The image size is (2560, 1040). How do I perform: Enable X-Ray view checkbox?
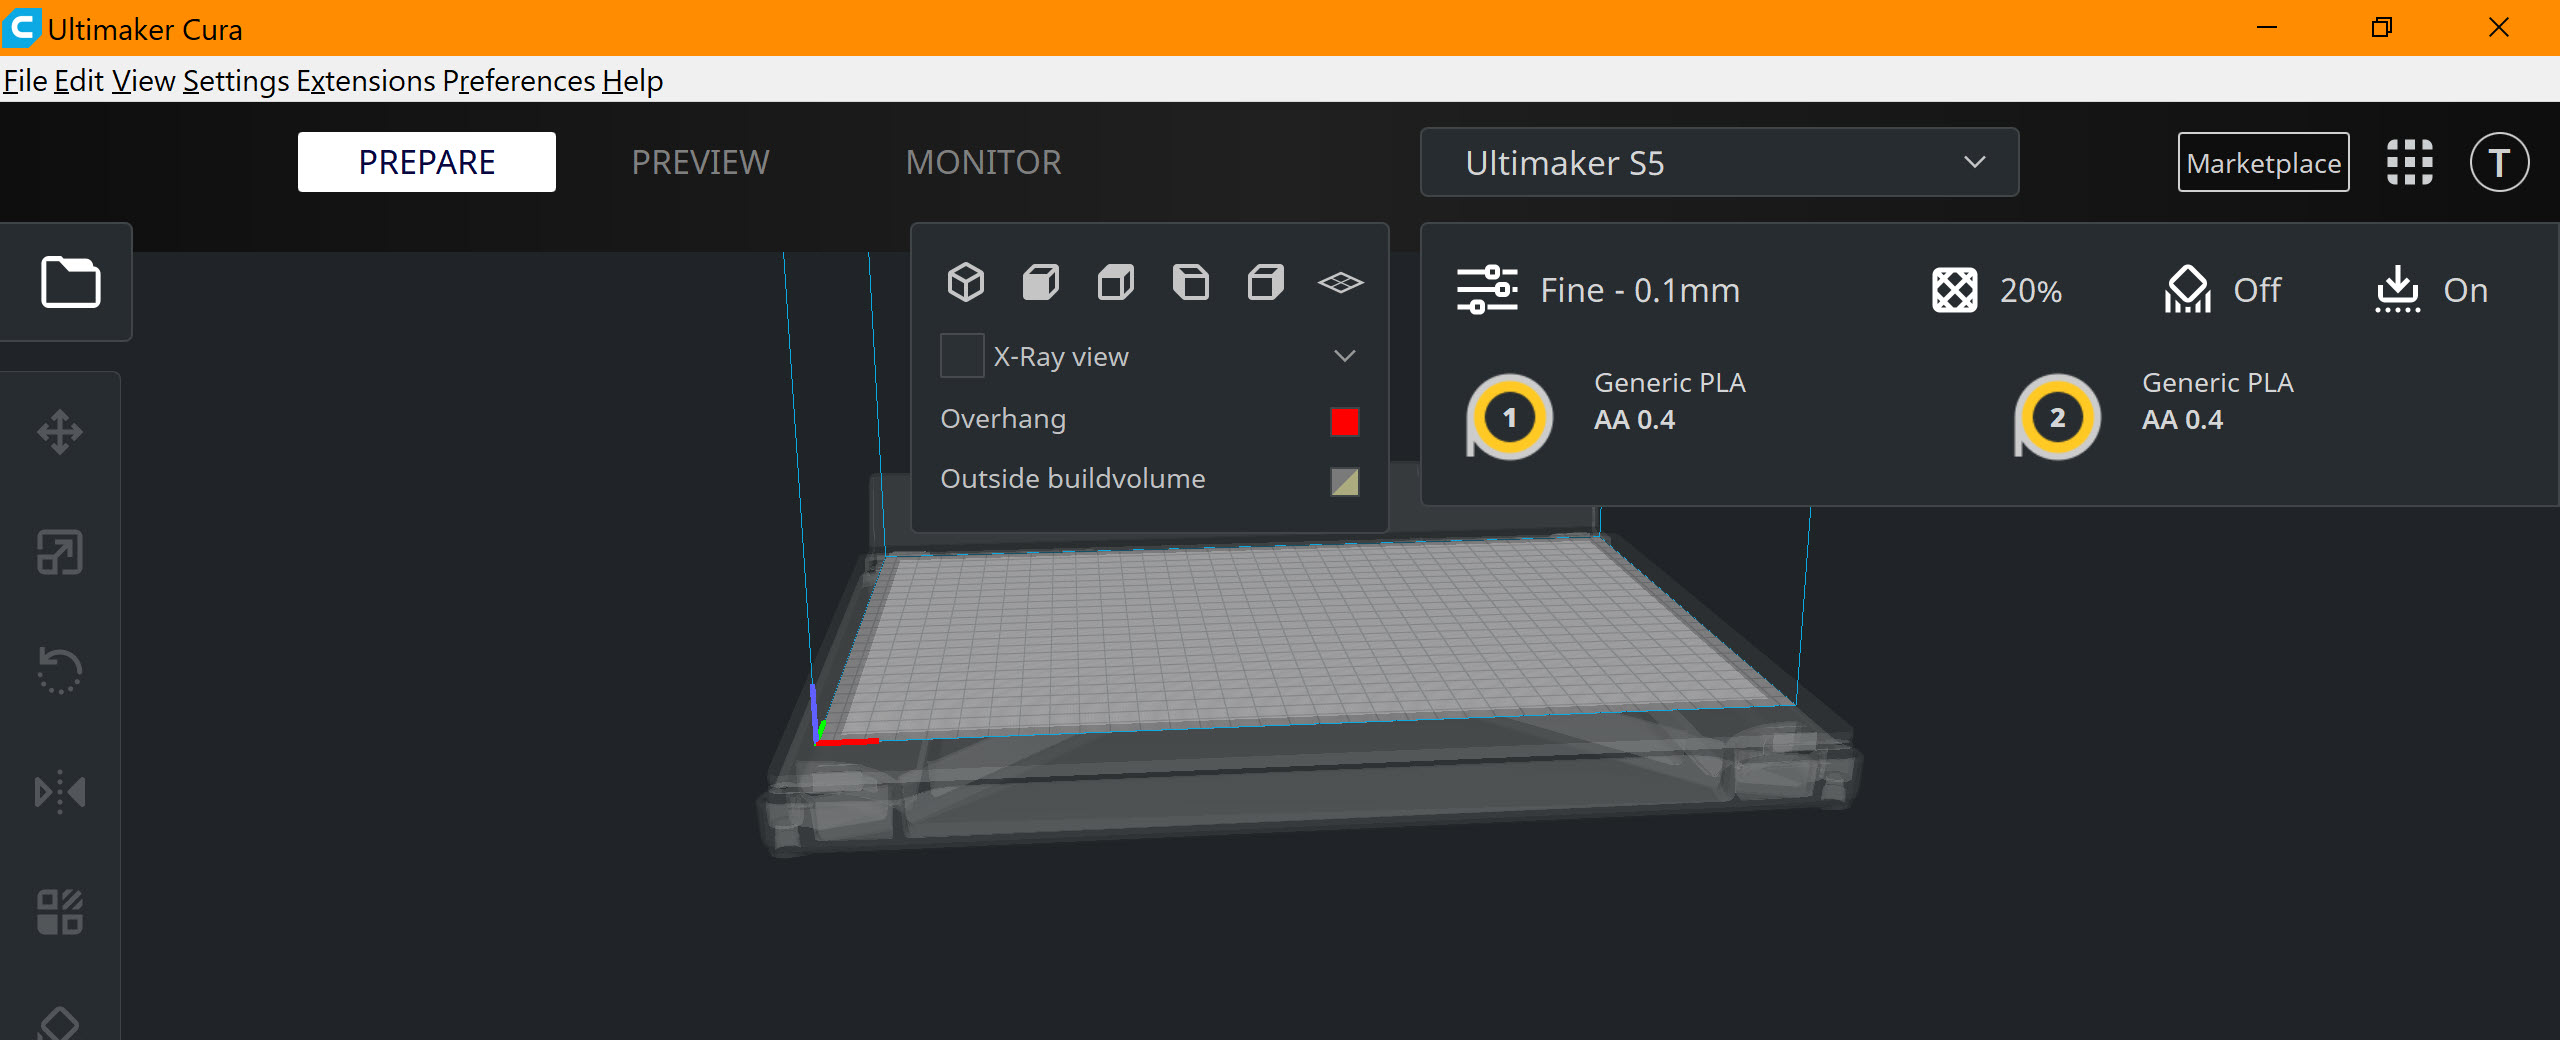961,355
